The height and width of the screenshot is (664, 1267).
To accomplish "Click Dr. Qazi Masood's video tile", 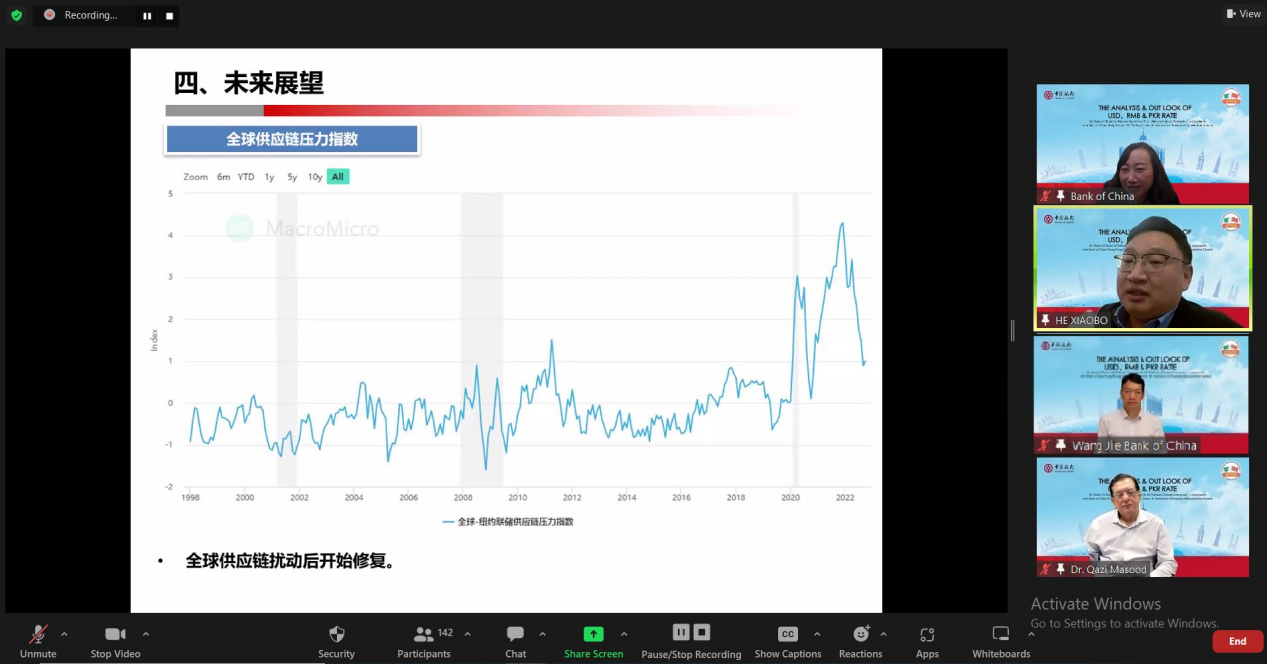I will tap(1142, 517).
